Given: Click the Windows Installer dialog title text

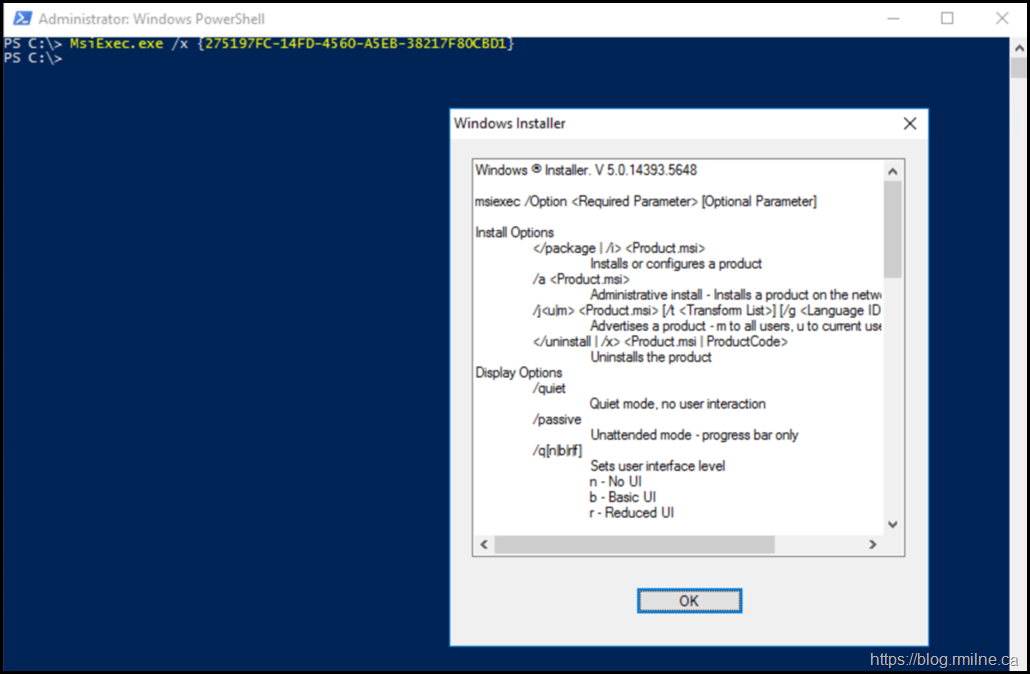Looking at the screenshot, I should coord(509,124).
